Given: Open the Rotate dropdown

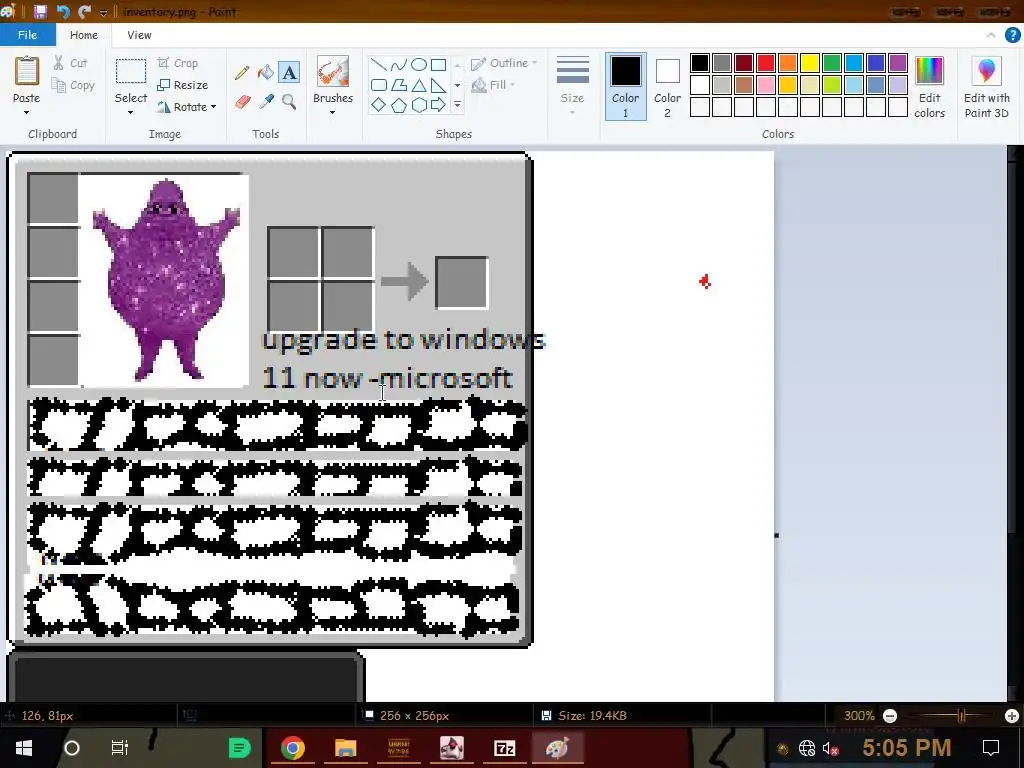Looking at the screenshot, I should [186, 106].
